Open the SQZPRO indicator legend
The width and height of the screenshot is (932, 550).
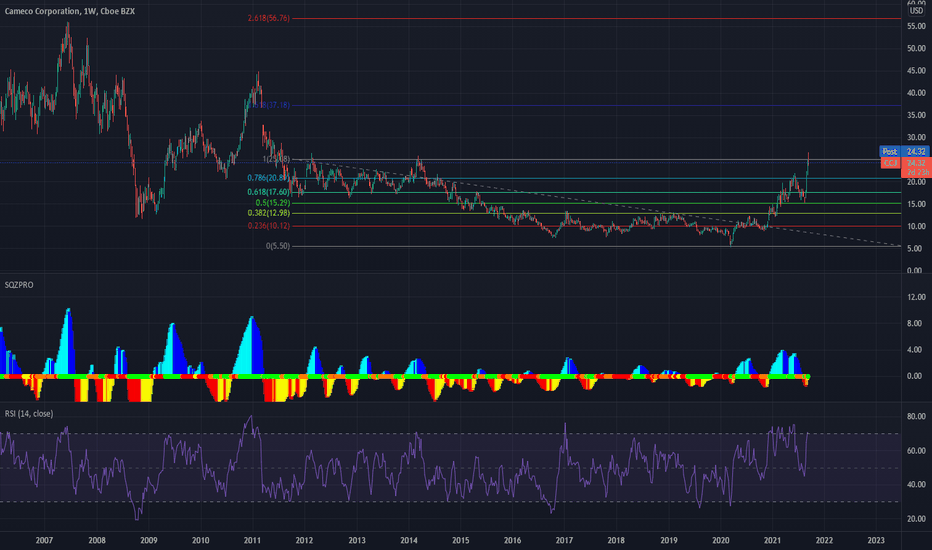click(x=19, y=285)
